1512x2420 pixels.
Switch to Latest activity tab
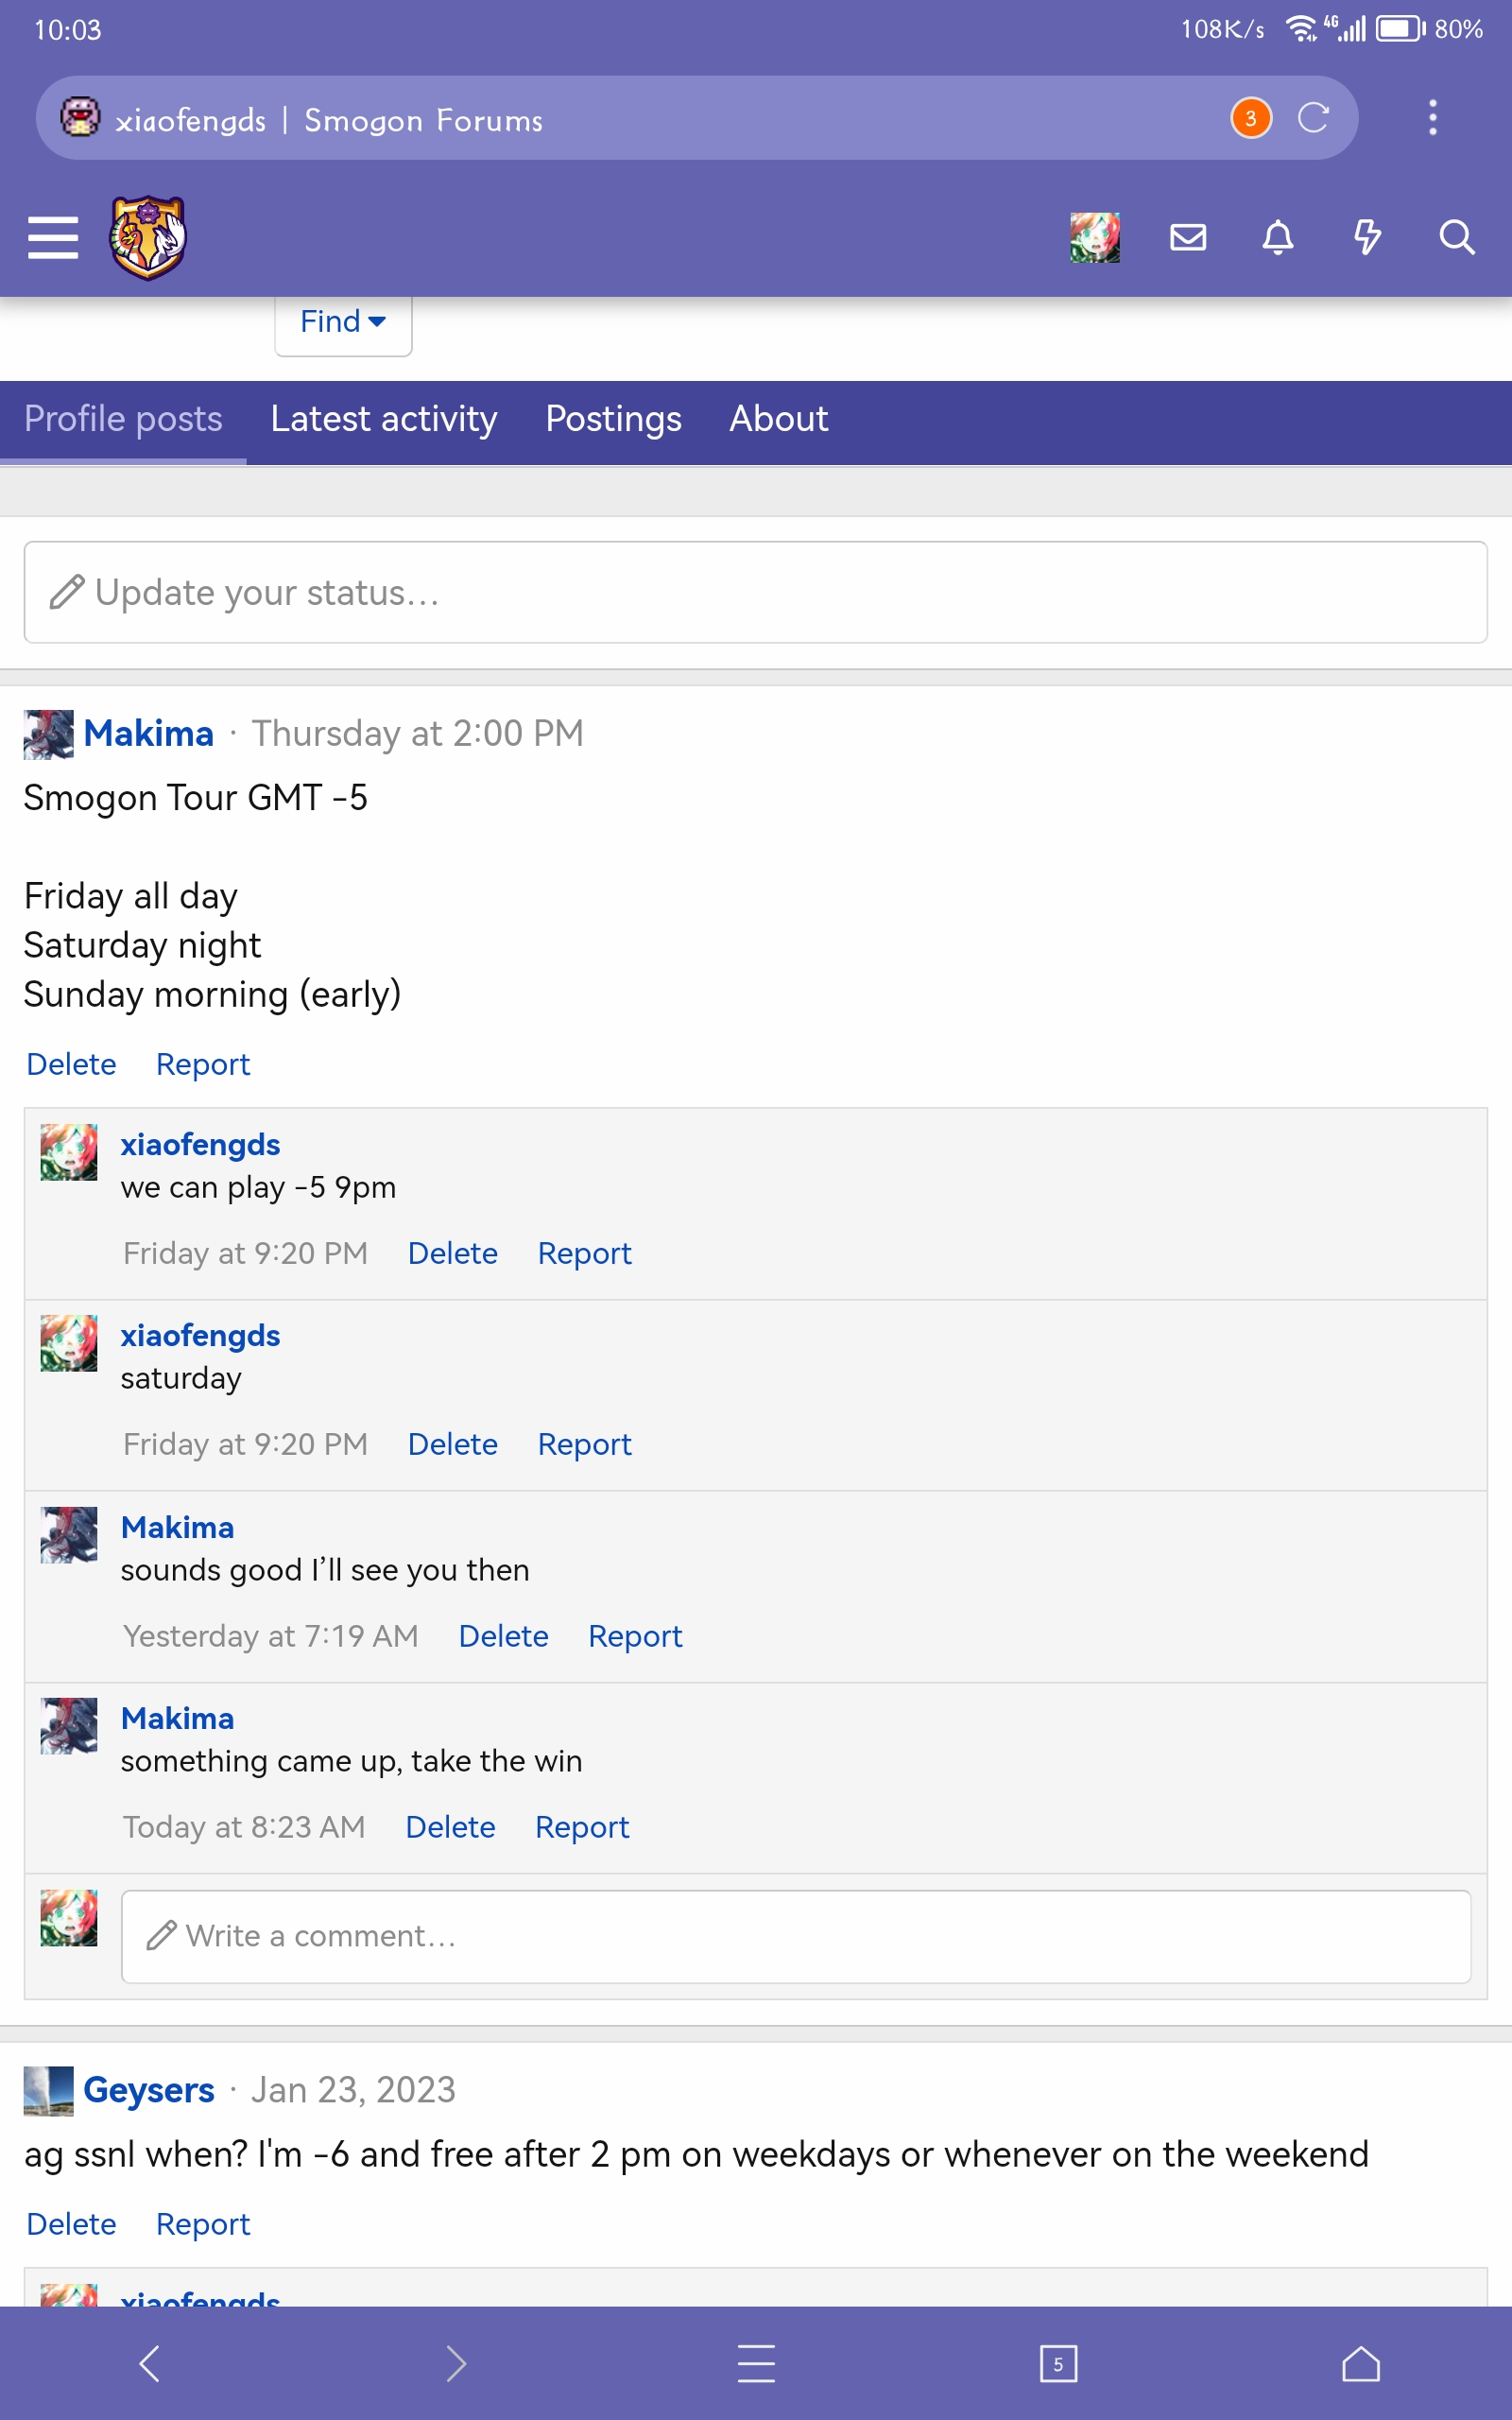tap(384, 419)
